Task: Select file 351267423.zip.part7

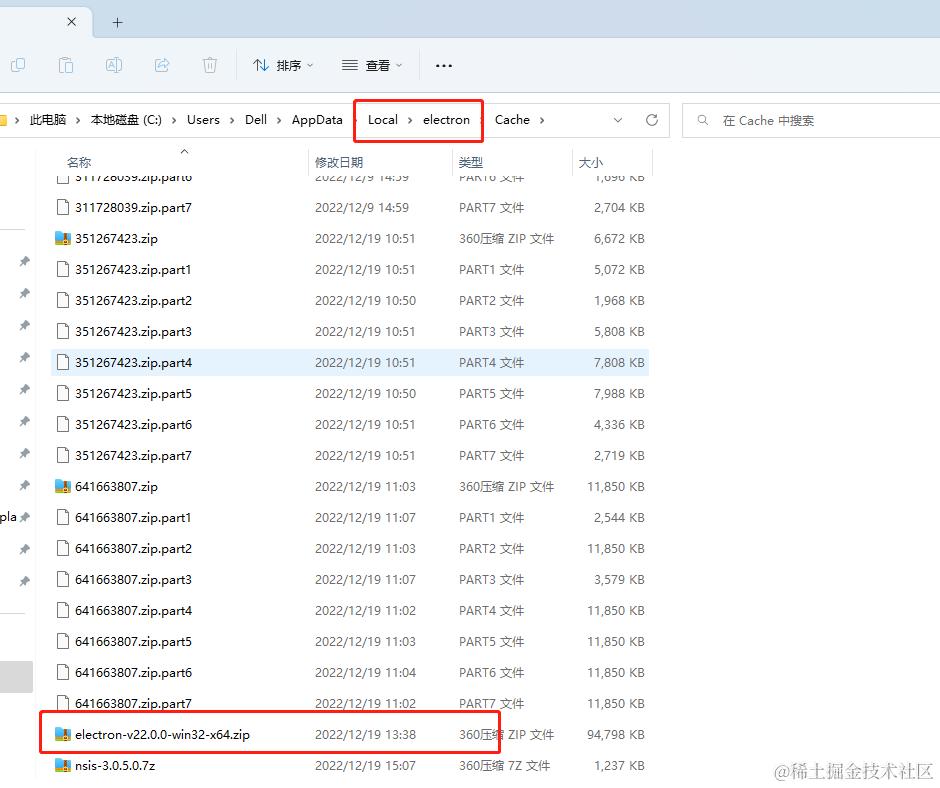Action: click(350, 455)
